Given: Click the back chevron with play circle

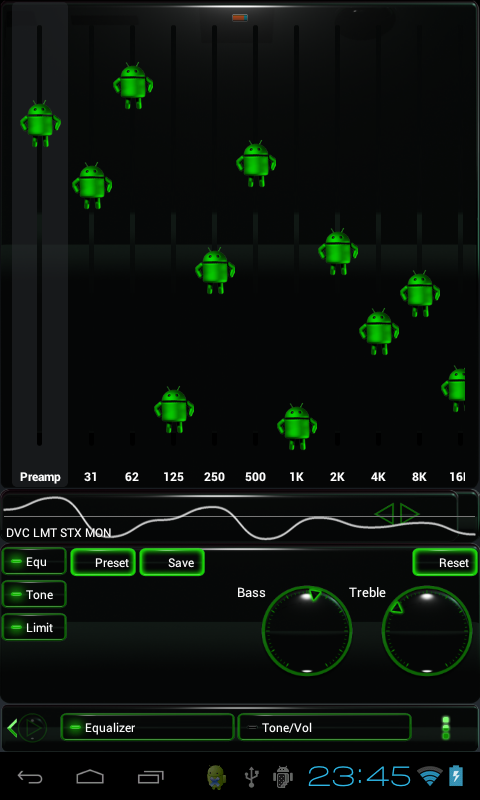Looking at the screenshot, I should click(x=27, y=728).
